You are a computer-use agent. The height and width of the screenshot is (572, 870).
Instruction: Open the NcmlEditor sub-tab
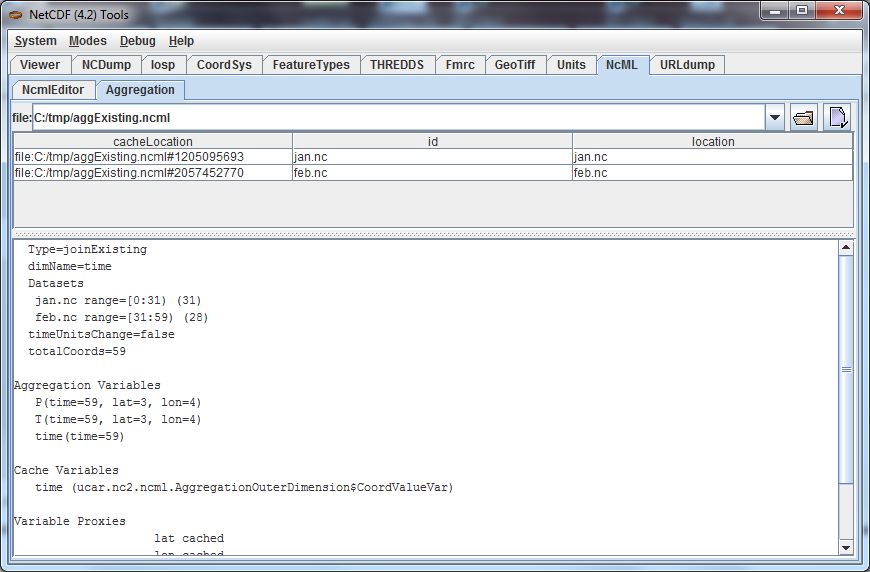[54, 90]
